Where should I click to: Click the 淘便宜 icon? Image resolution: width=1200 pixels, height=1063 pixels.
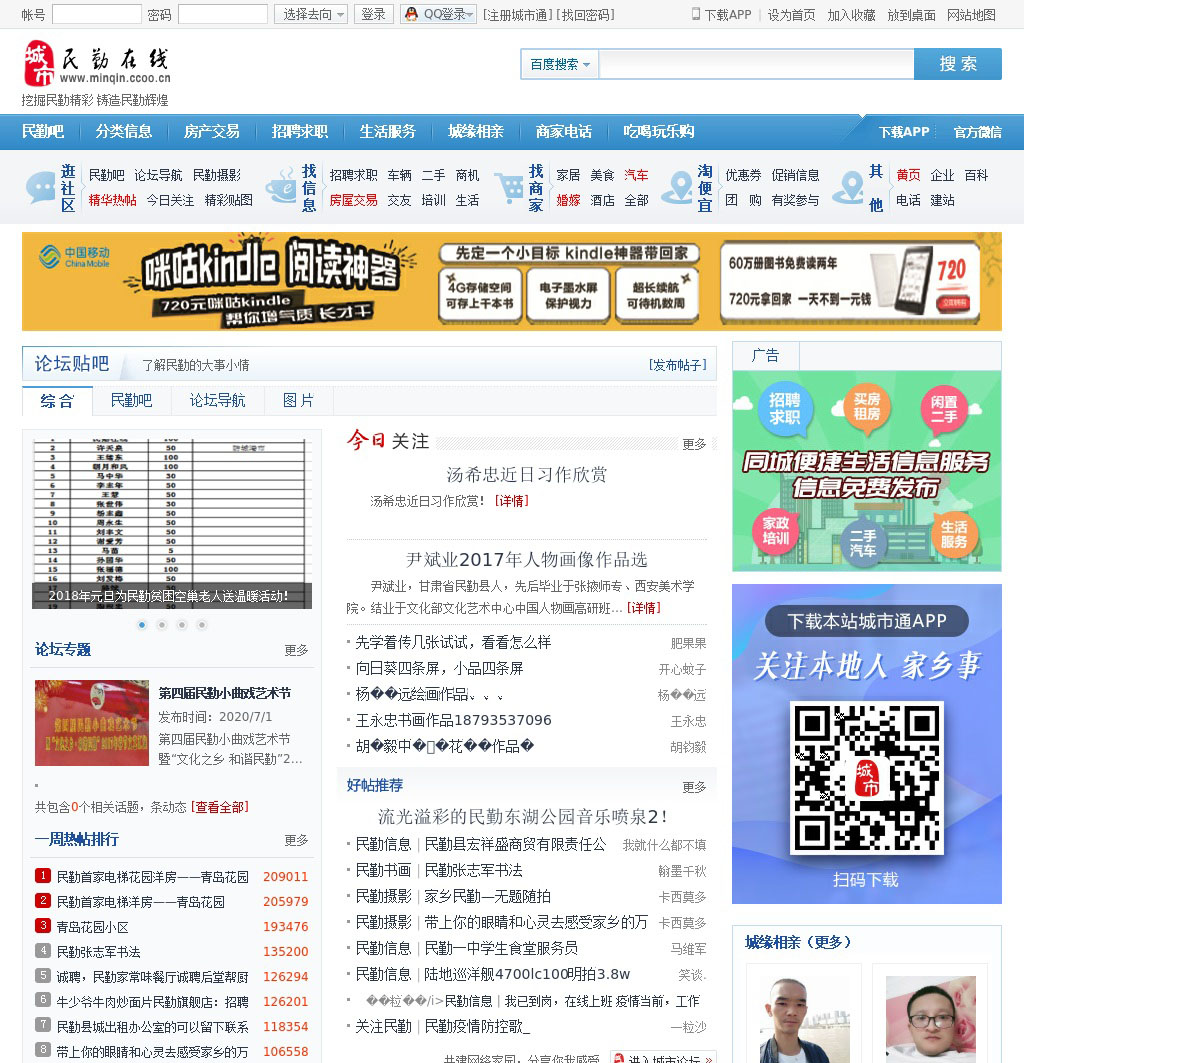tap(677, 187)
